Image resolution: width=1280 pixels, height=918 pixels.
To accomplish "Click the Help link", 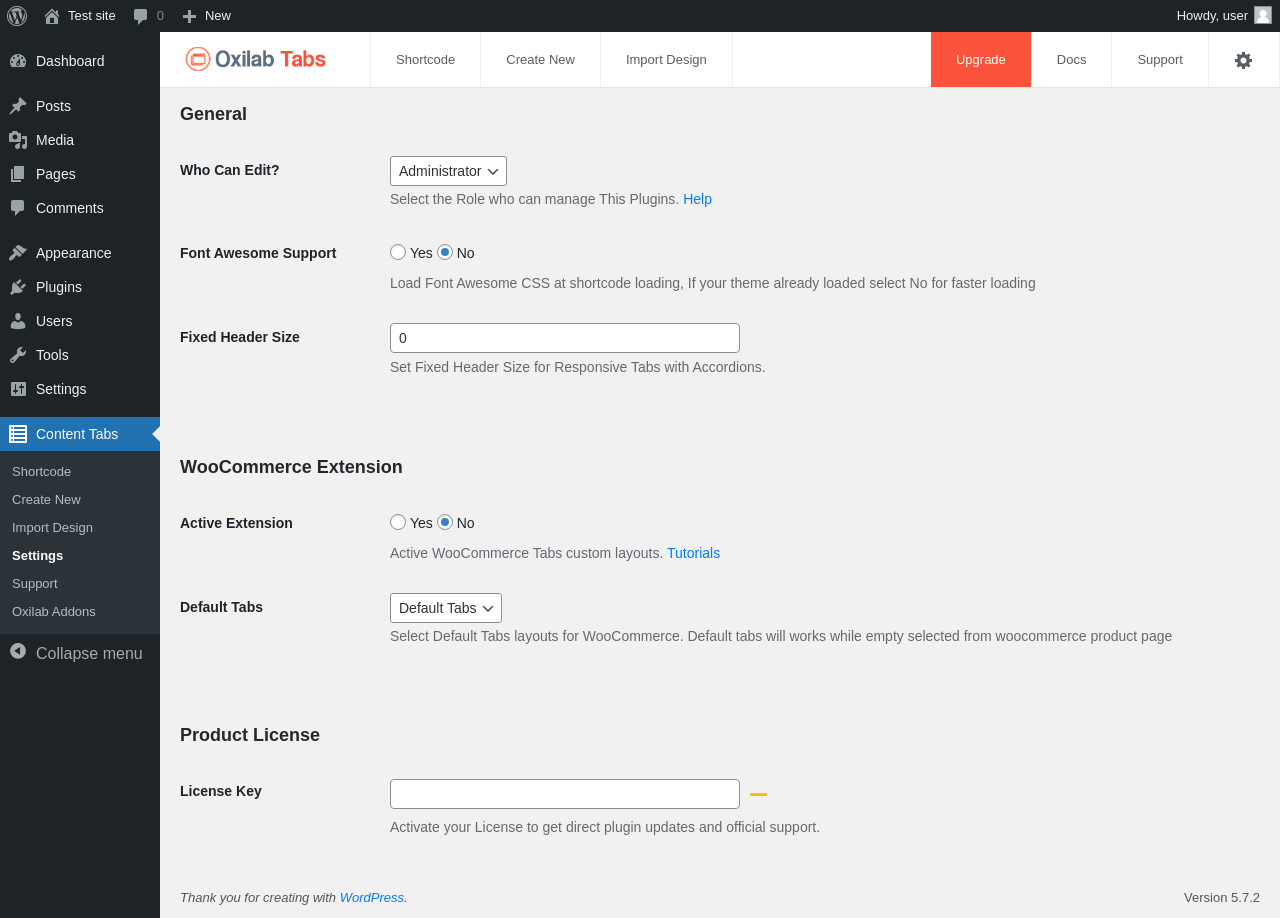I will click(697, 199).
